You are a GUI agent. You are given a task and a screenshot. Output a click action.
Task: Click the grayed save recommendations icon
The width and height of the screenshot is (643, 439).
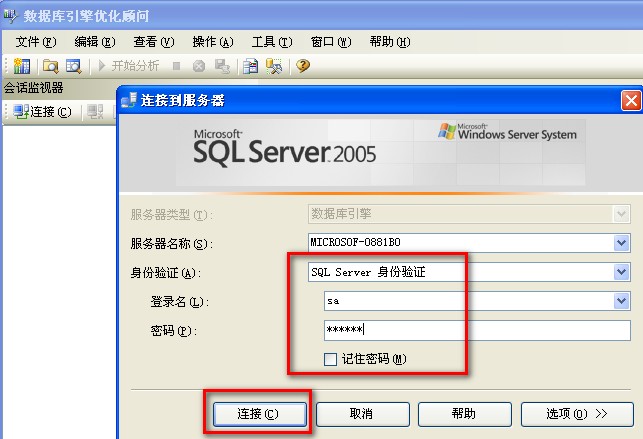click(x=223, y=66)
